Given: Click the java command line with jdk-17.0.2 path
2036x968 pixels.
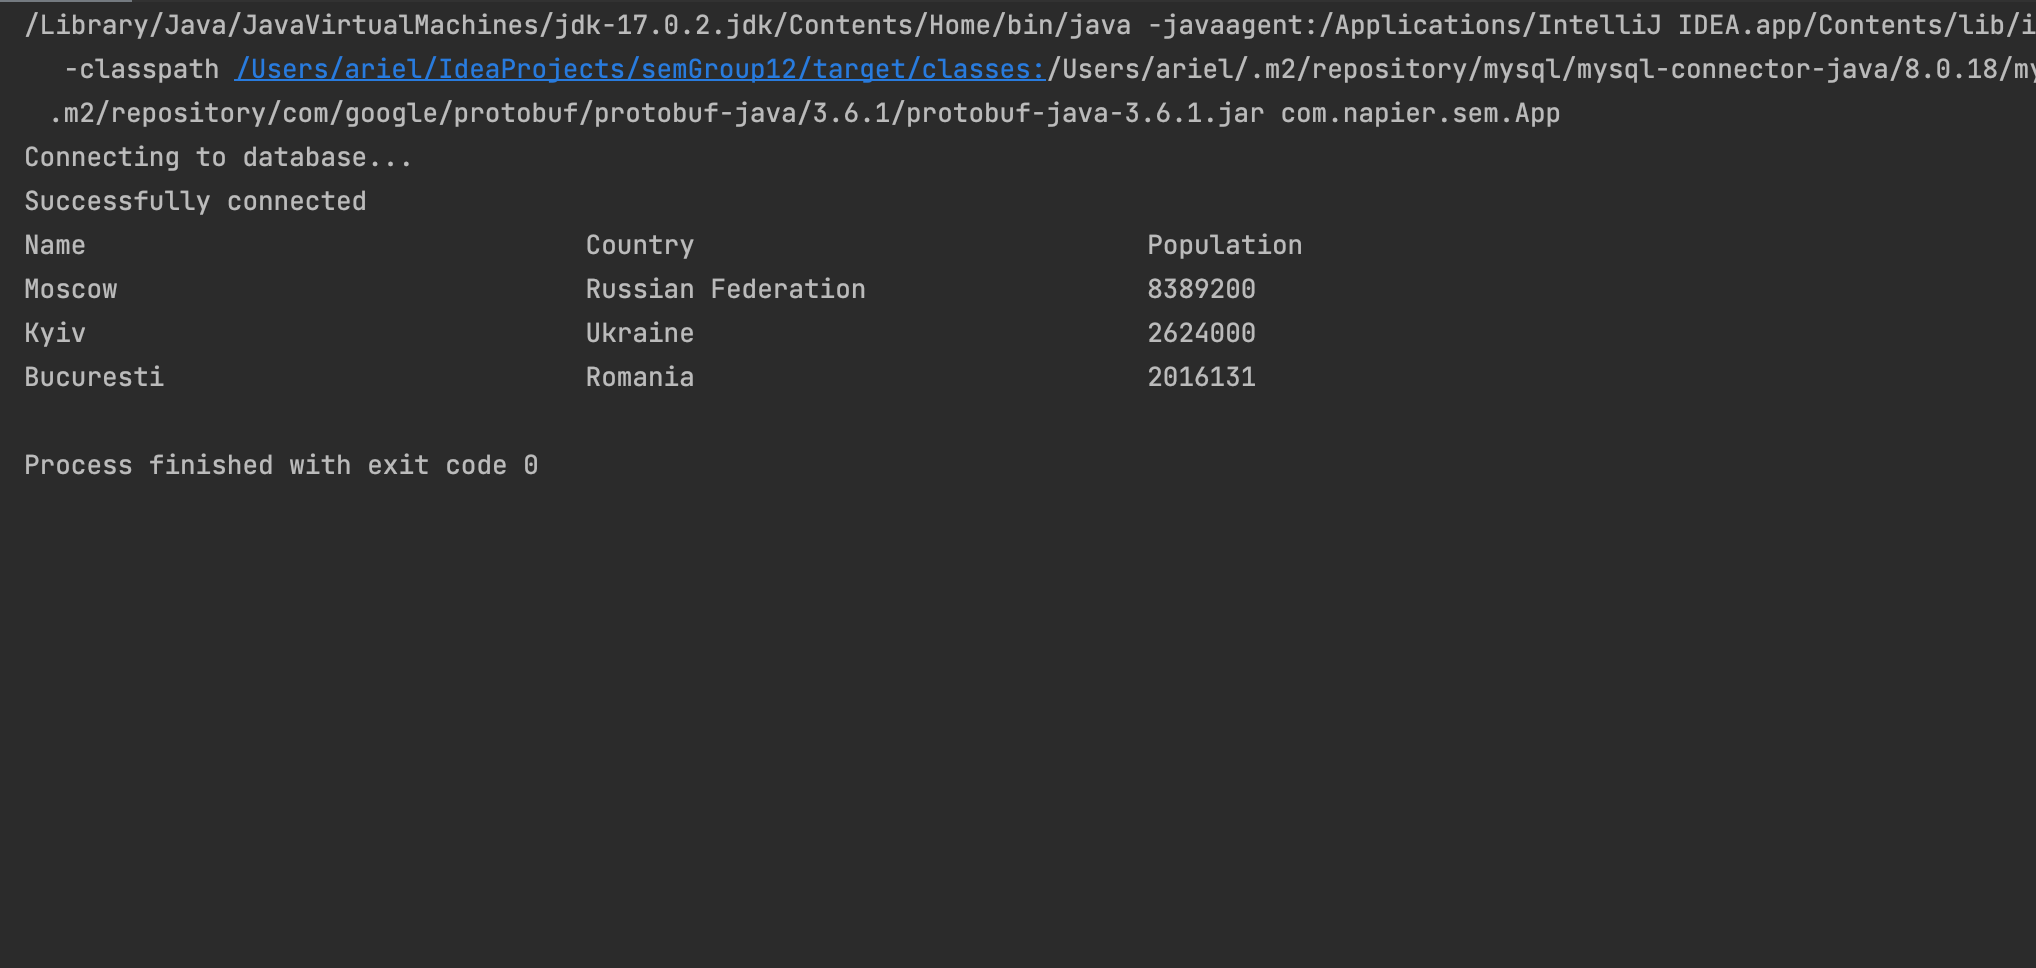Looking at the screenshot, I should (x=1030, y=25).
